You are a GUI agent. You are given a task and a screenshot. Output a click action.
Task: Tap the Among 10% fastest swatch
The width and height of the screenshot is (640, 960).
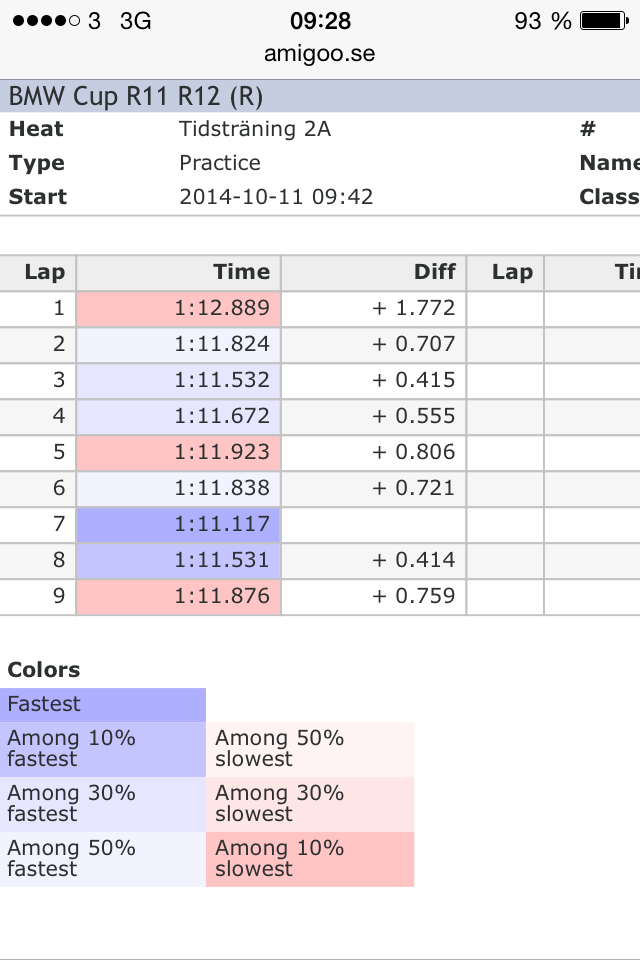tap(103, 749)
